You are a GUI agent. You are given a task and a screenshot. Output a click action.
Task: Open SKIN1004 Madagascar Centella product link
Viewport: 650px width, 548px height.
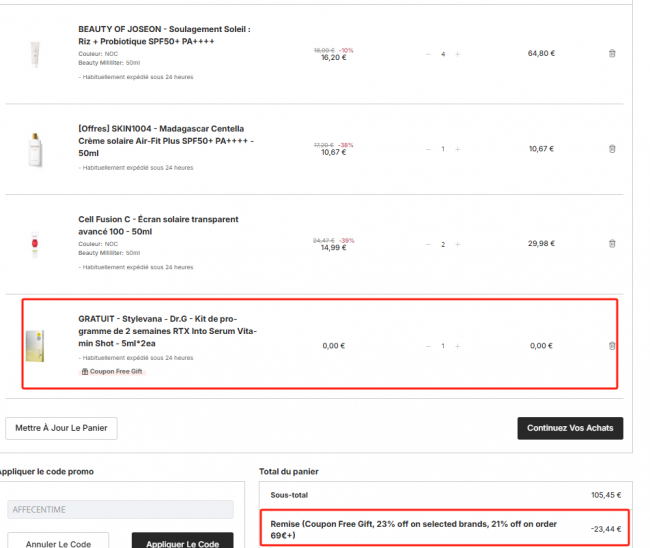click(166, 141)
